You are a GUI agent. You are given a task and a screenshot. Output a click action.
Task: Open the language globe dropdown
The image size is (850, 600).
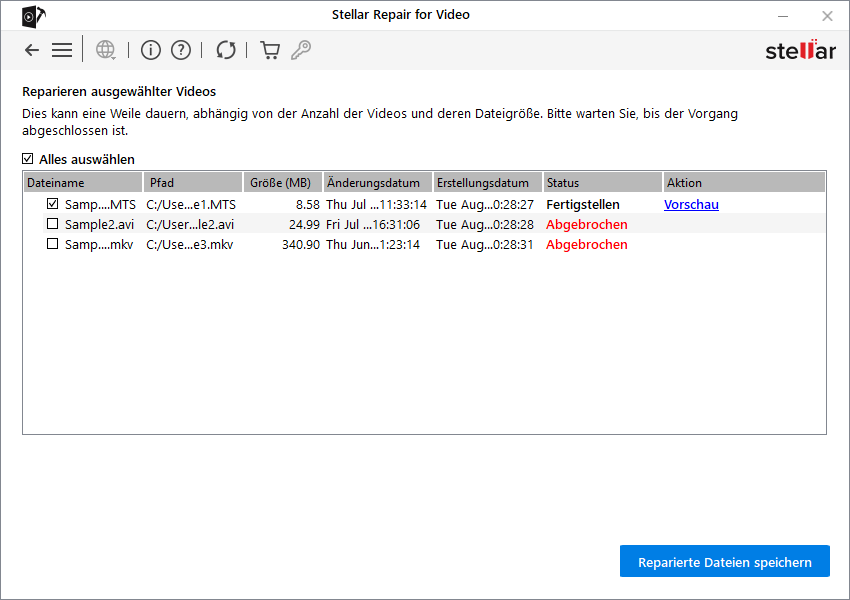(106, 50)
